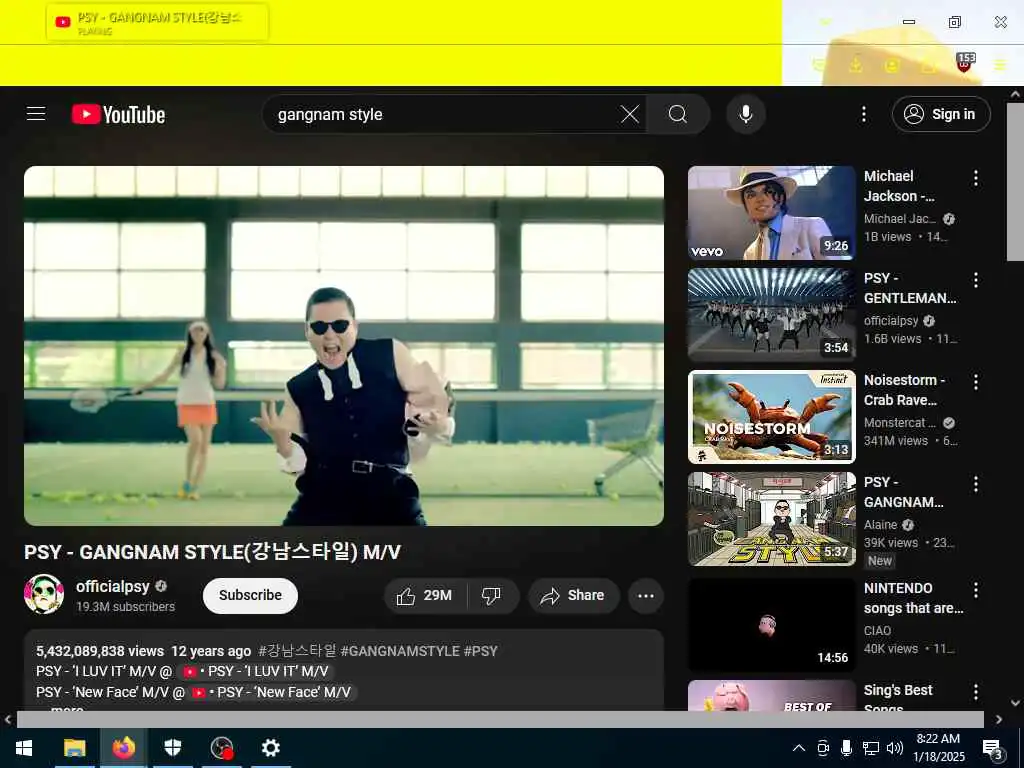The image size is (1024, 768).
Task: Open OBS recording app in taskbar
Action: pyautogui.click(x=222, y=748)
